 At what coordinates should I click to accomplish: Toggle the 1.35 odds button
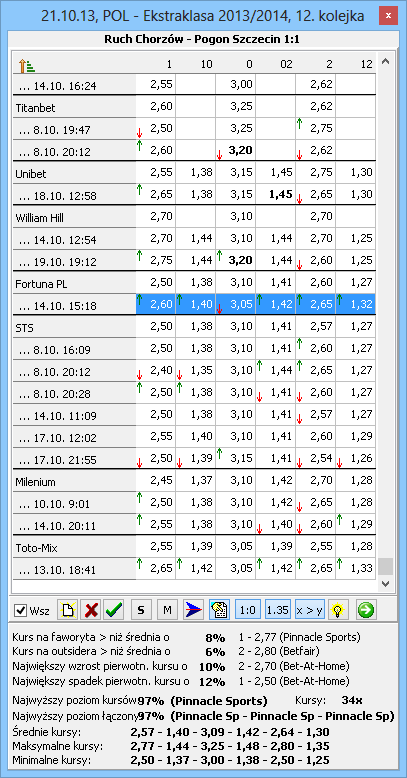[x=278, y=609]
